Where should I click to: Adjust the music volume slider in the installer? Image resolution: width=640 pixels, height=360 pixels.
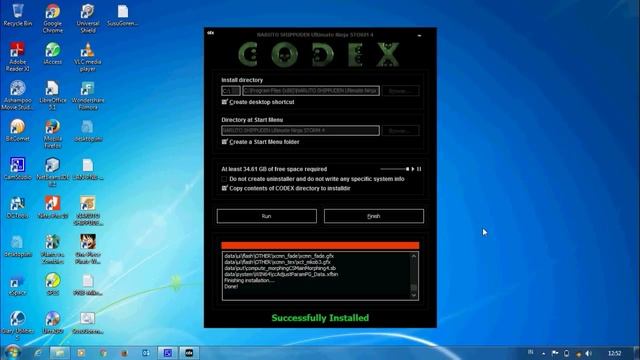[394, 169]
